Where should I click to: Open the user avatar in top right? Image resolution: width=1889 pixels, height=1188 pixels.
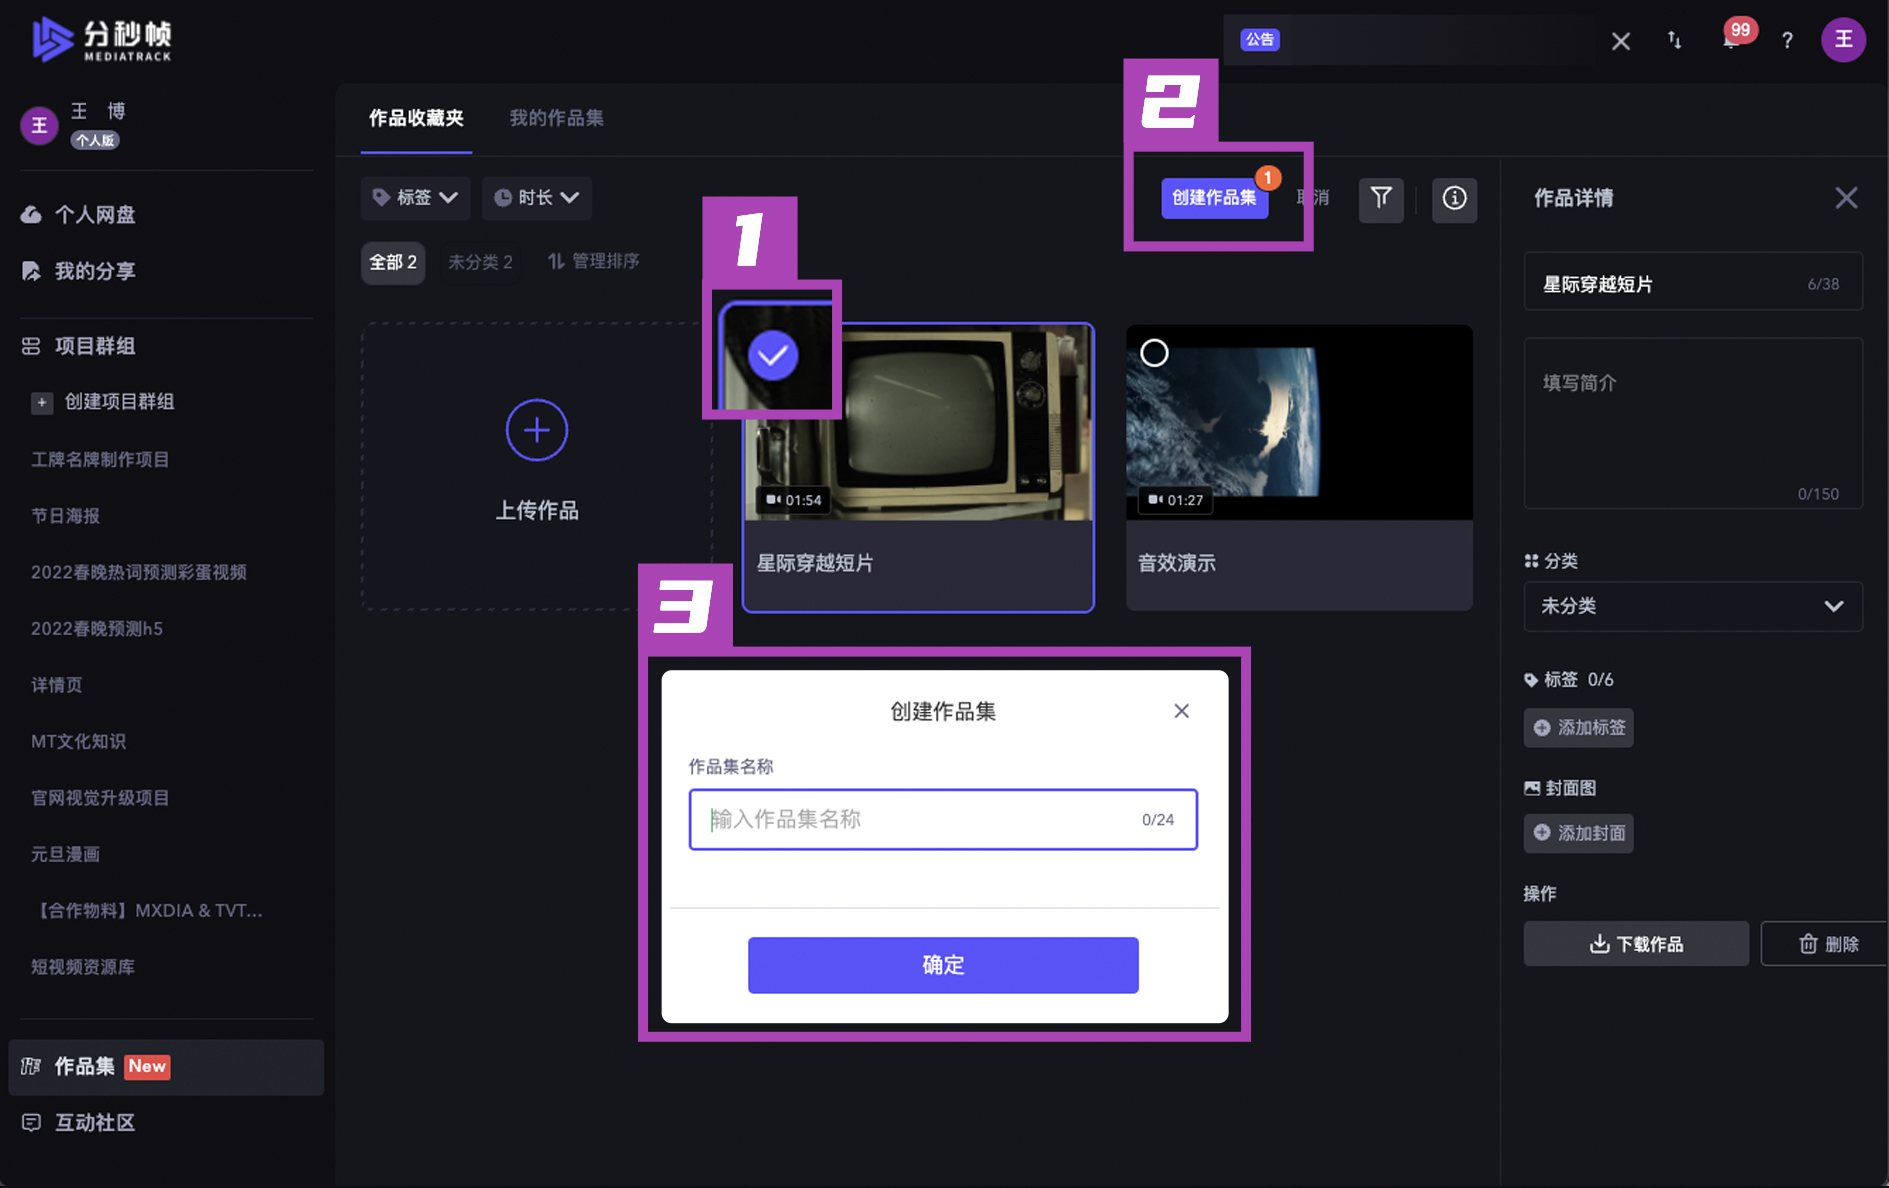(1842, 40)
